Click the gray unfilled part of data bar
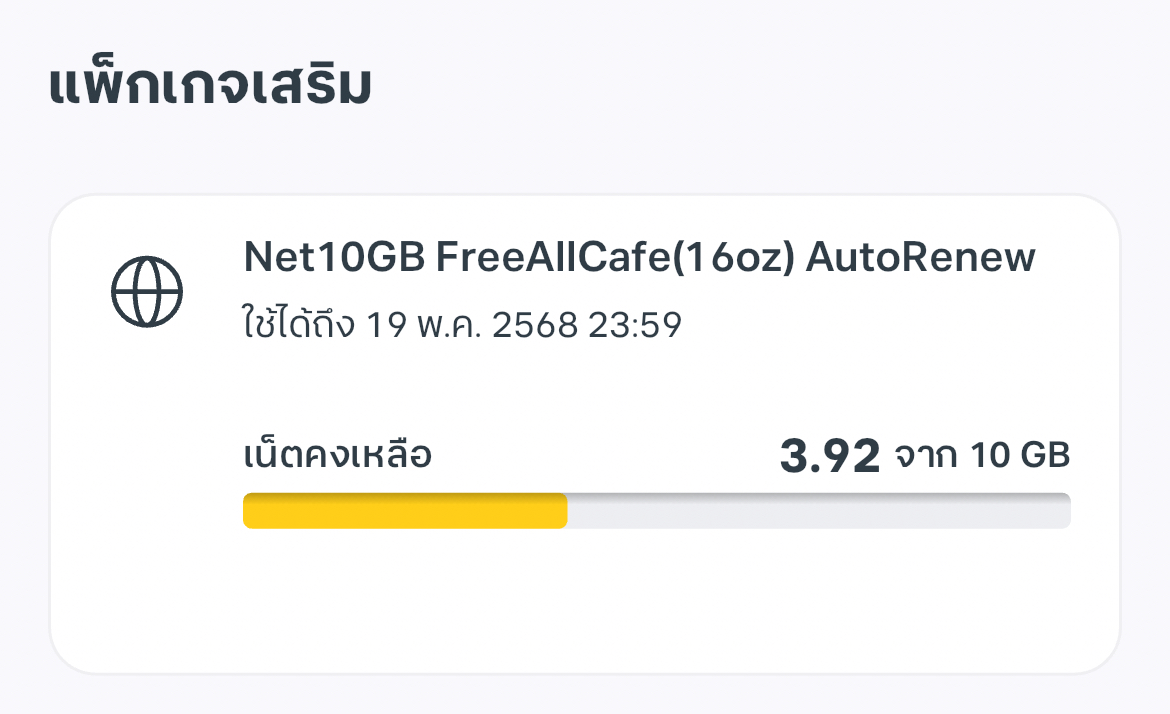The image size is (1170, 714). tap(818, 510)
